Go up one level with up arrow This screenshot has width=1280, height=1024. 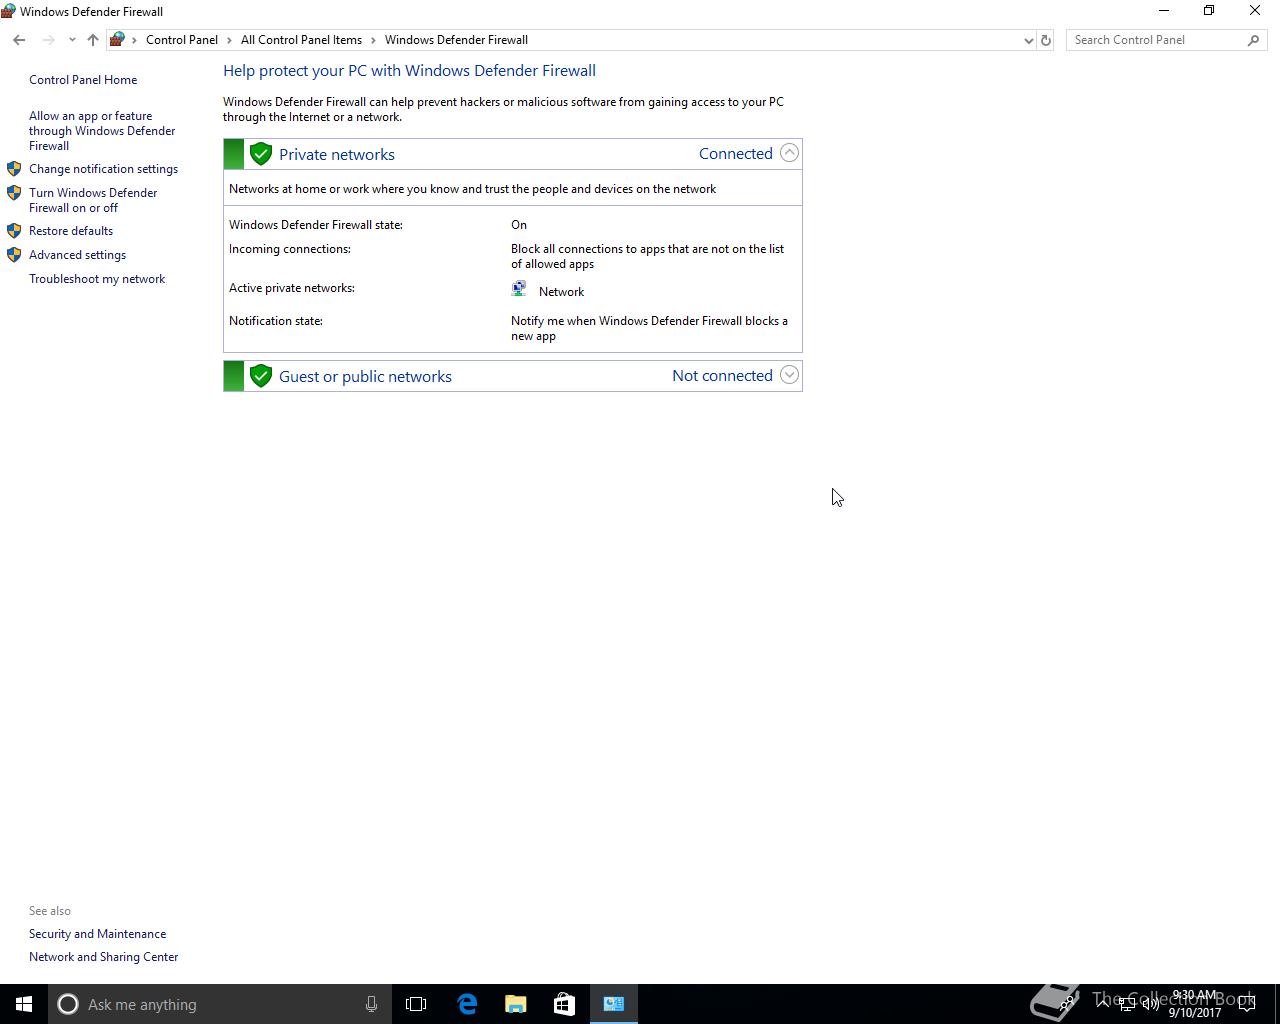coord(93,40)
